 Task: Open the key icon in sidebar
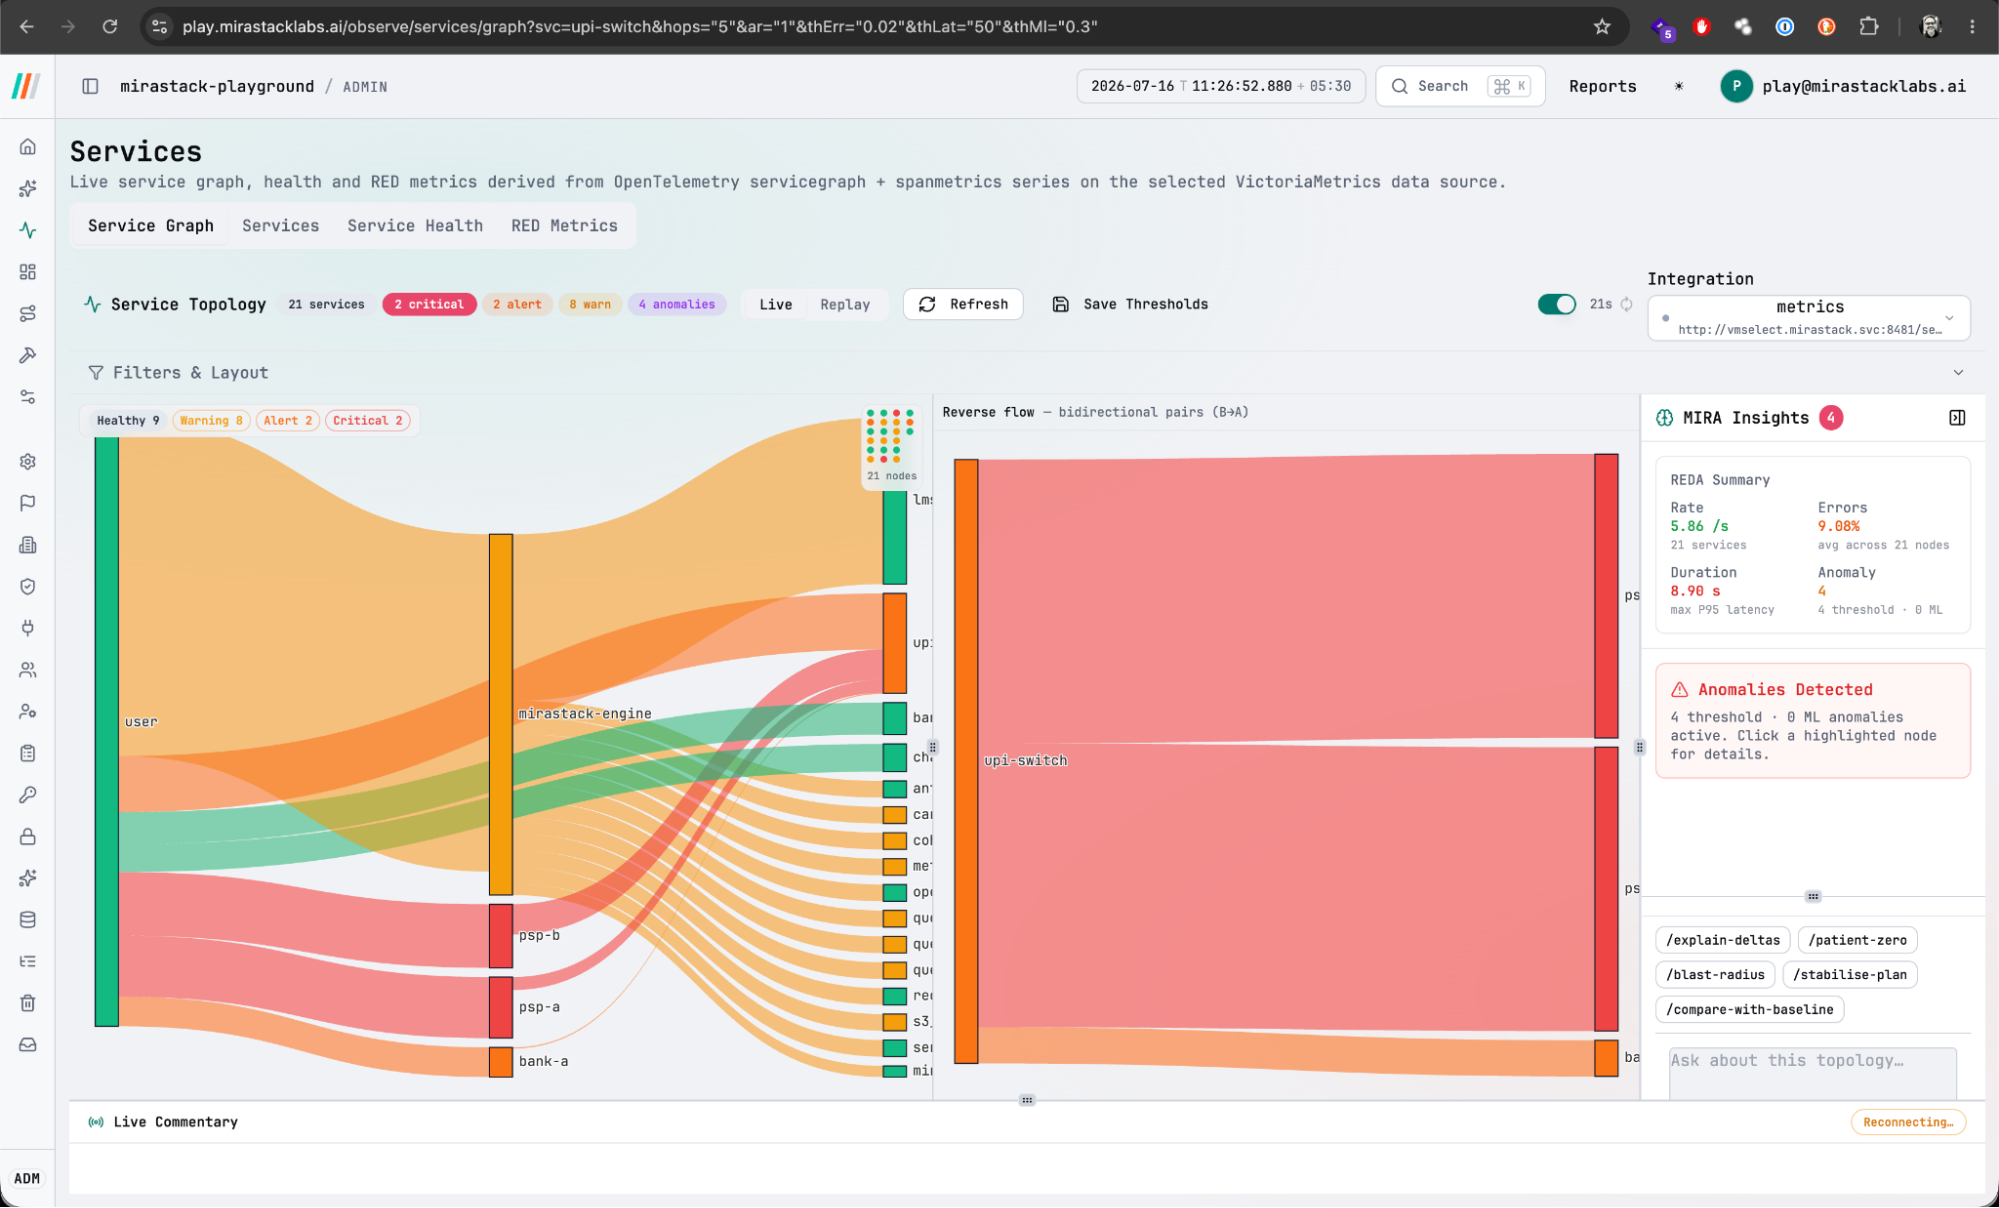[28, 795]
